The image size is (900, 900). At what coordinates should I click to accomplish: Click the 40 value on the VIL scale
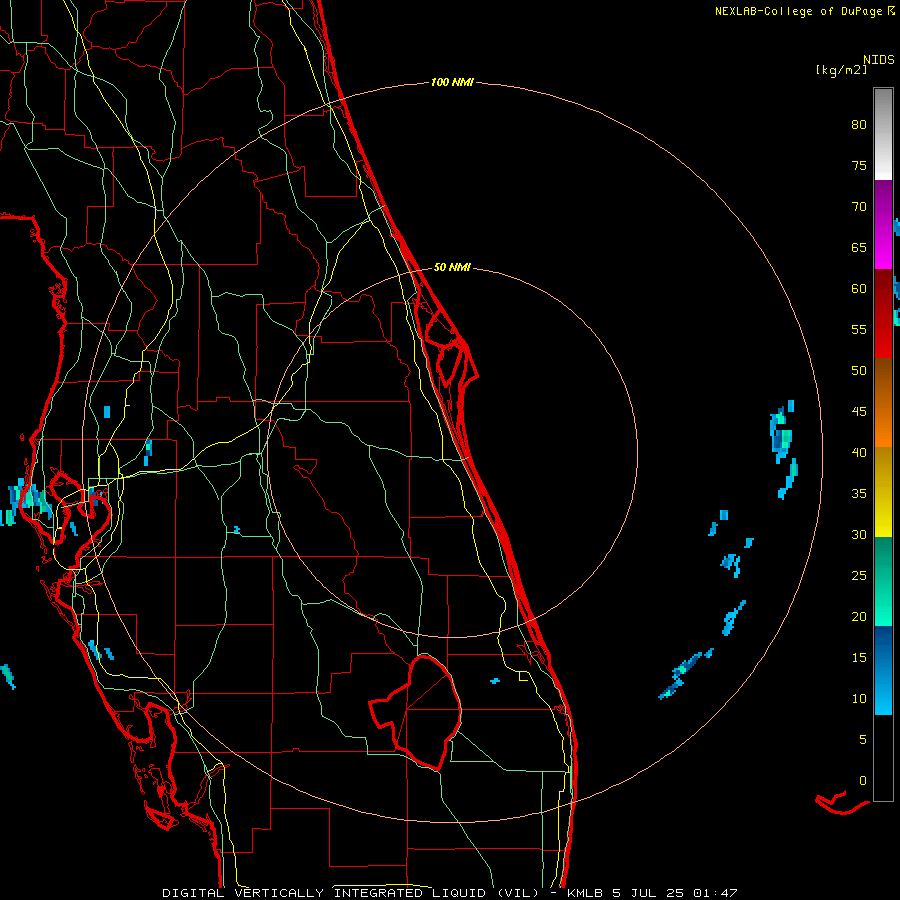(x=859, y=452)
